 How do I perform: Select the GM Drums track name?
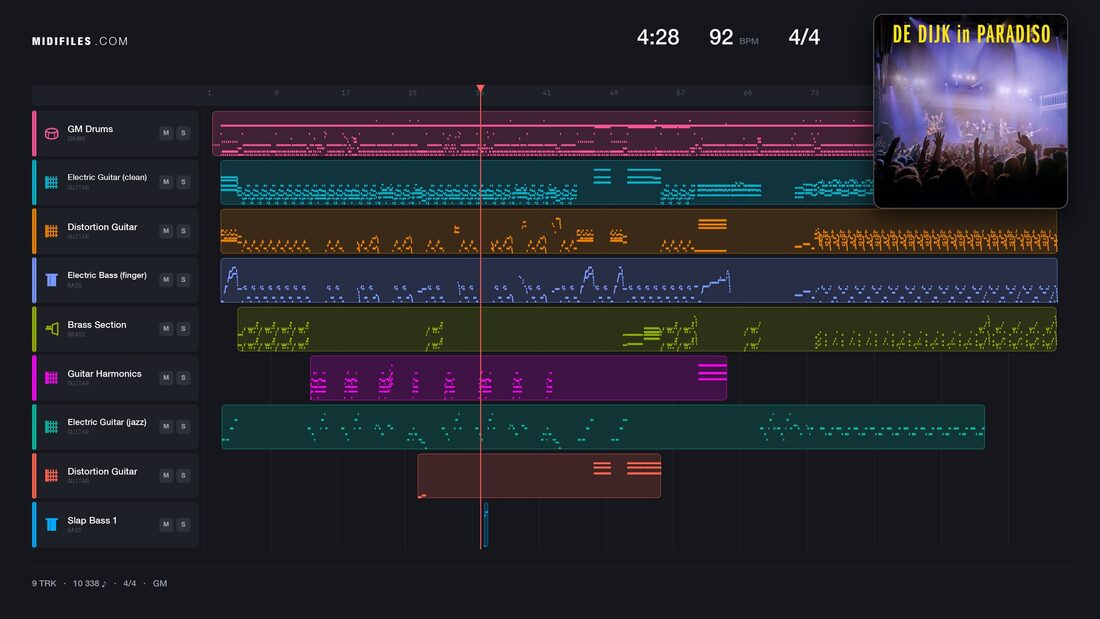[x=90, y=129]
